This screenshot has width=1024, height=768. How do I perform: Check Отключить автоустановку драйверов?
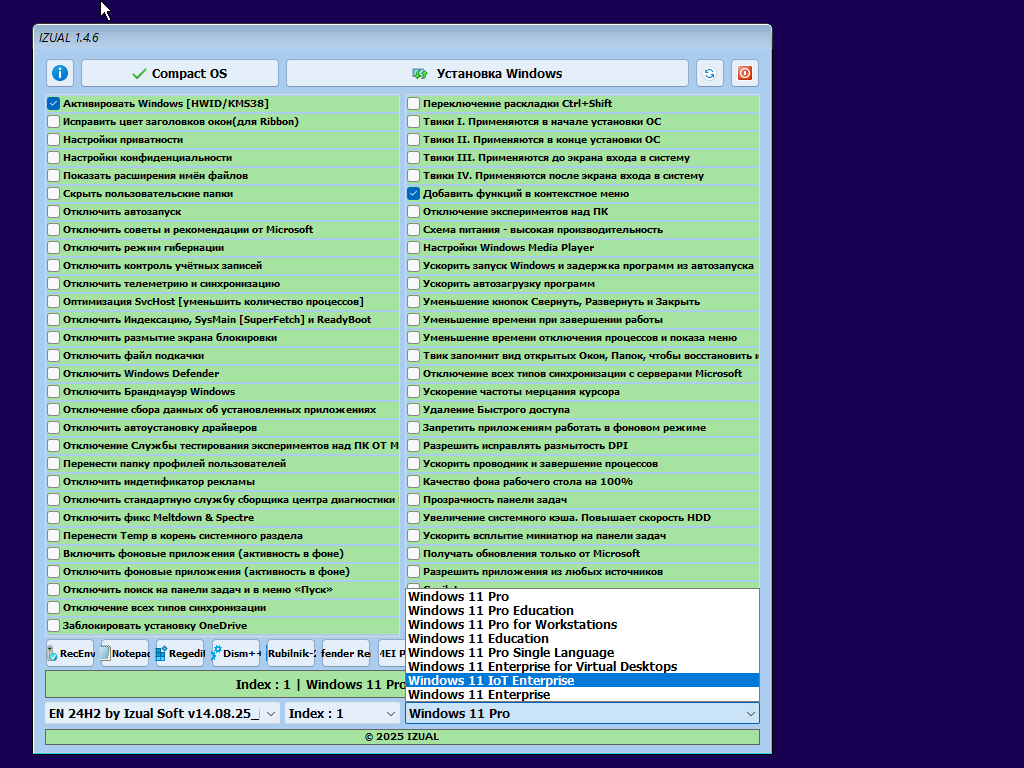(54, 427)
